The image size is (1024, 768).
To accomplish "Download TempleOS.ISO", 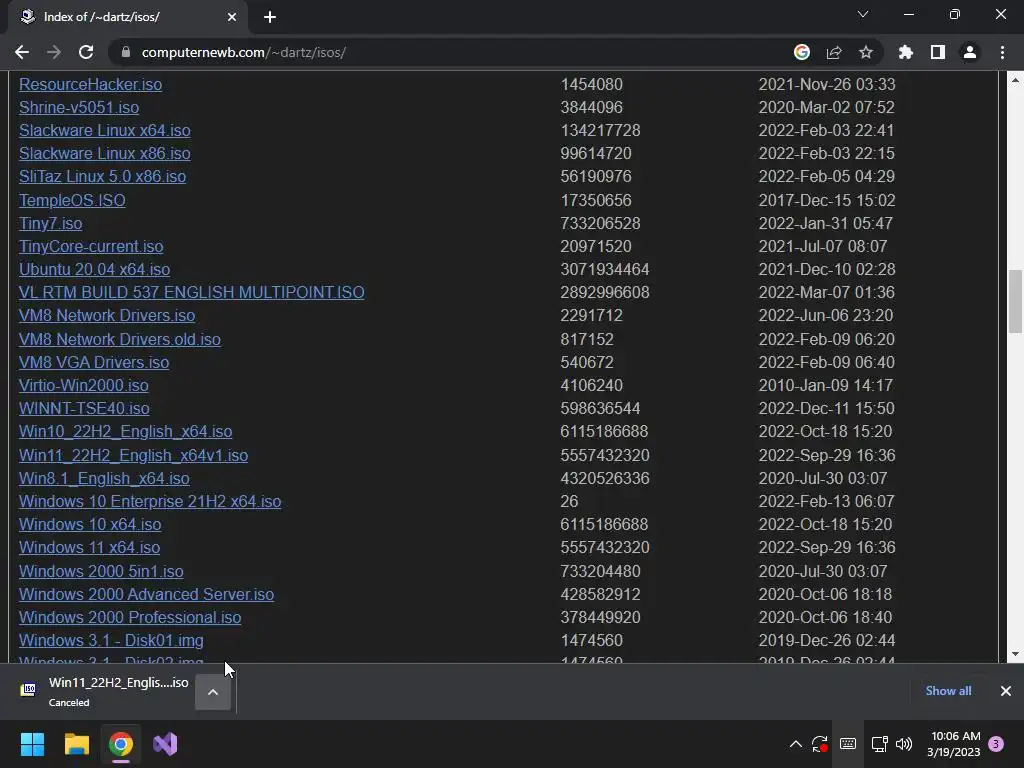I will point(72,200).
